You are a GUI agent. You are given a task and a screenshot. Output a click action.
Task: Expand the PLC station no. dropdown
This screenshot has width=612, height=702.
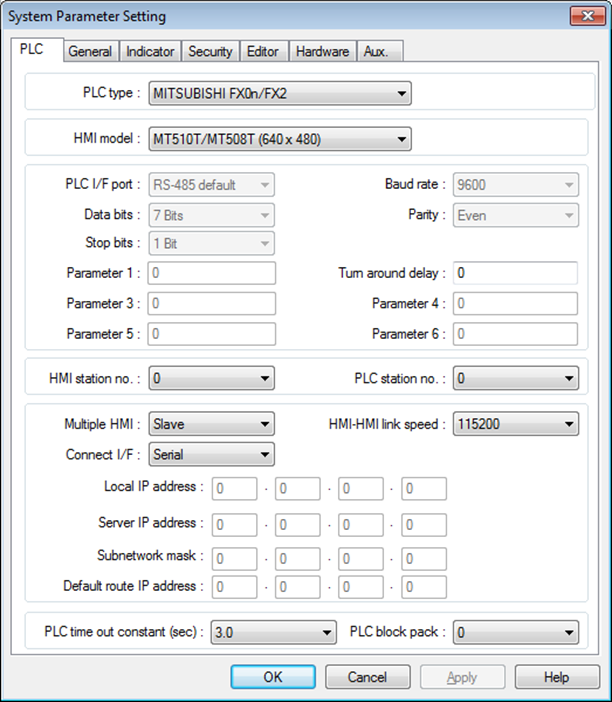pyautogui.click(x=515, y=378)
